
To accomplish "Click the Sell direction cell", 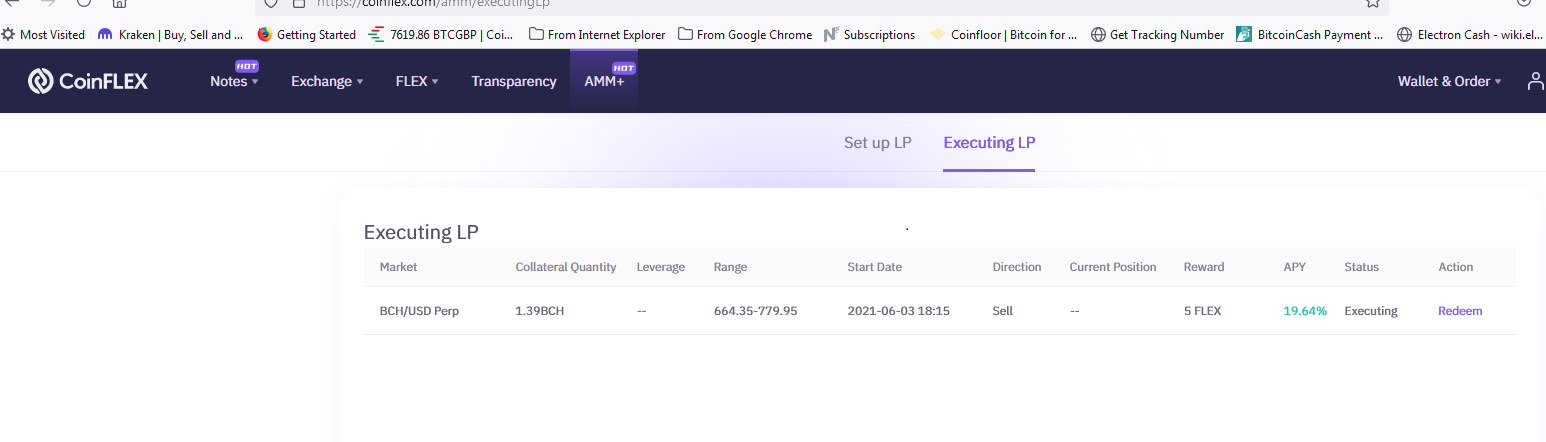I will 1003,311.
